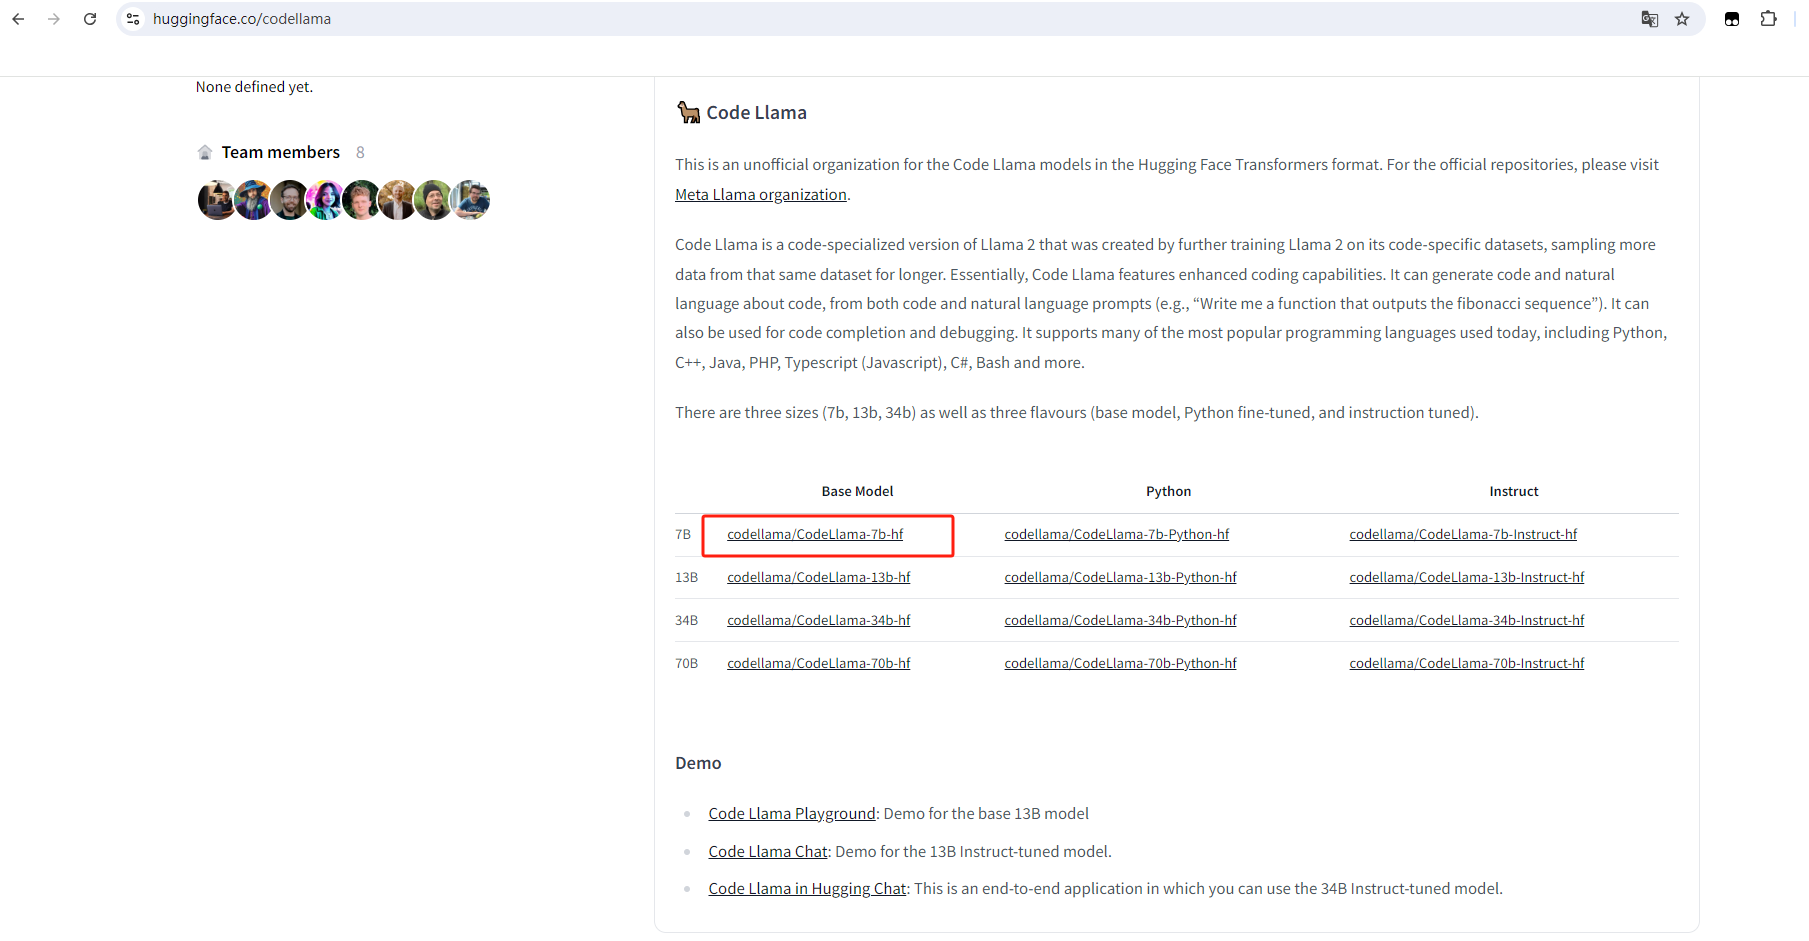Viewport: 1809px width, 941px height.
Task: Open the avatar of man in brown blazer
Action: click(397, 200)
